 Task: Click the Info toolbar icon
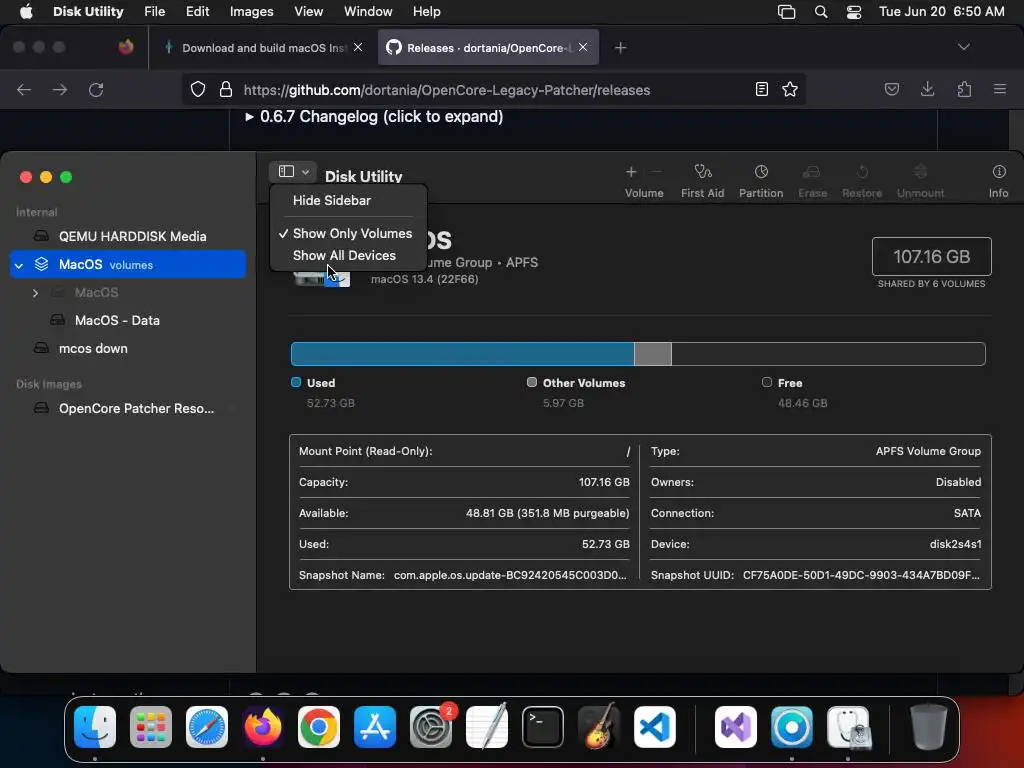click(999, 172)
